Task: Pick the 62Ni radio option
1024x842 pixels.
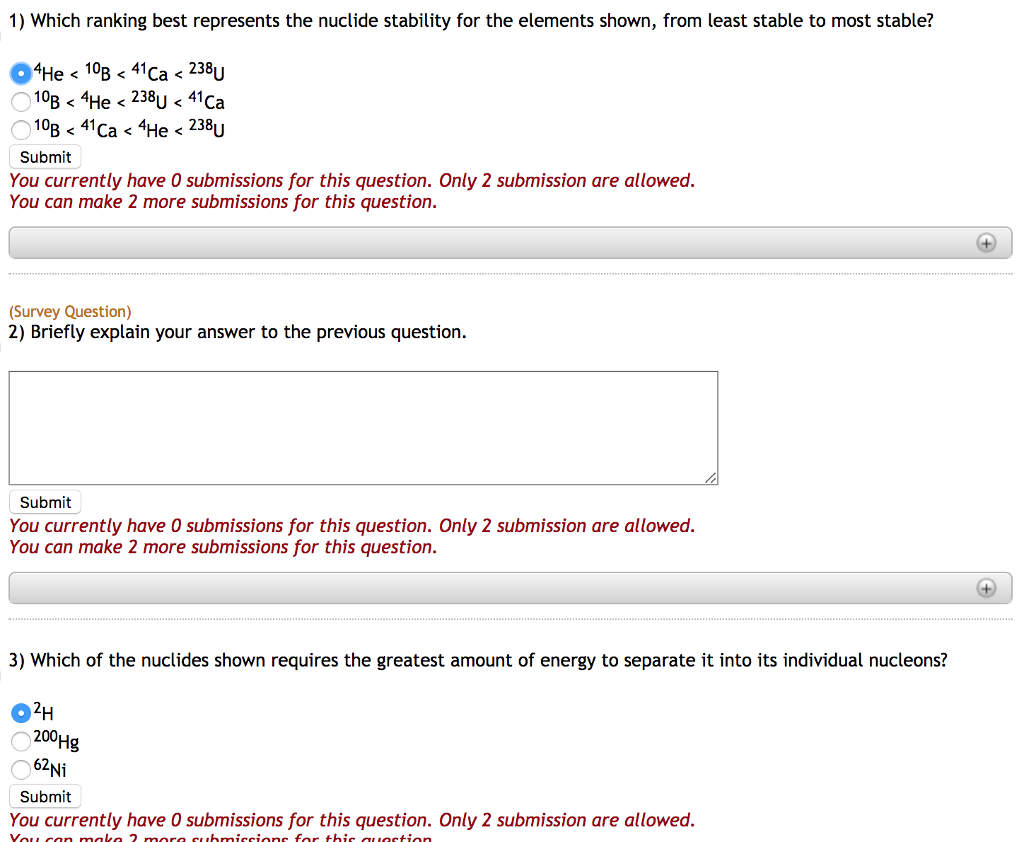Action: point(19,769)
